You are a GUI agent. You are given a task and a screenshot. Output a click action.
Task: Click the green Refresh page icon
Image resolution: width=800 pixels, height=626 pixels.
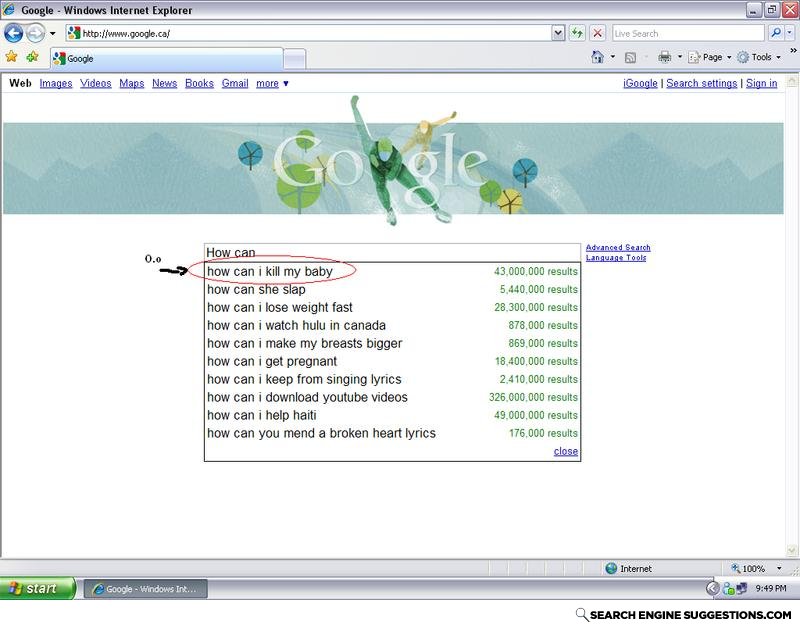point(577,34)
